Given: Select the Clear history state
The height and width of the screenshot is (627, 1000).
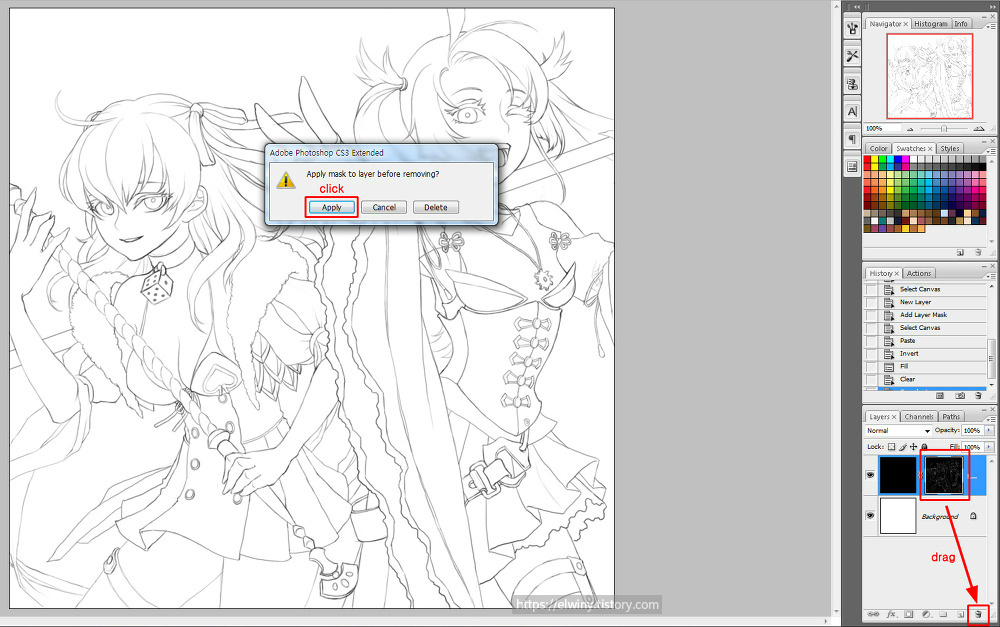Looking at the screenshot, I should pos(934,379).
